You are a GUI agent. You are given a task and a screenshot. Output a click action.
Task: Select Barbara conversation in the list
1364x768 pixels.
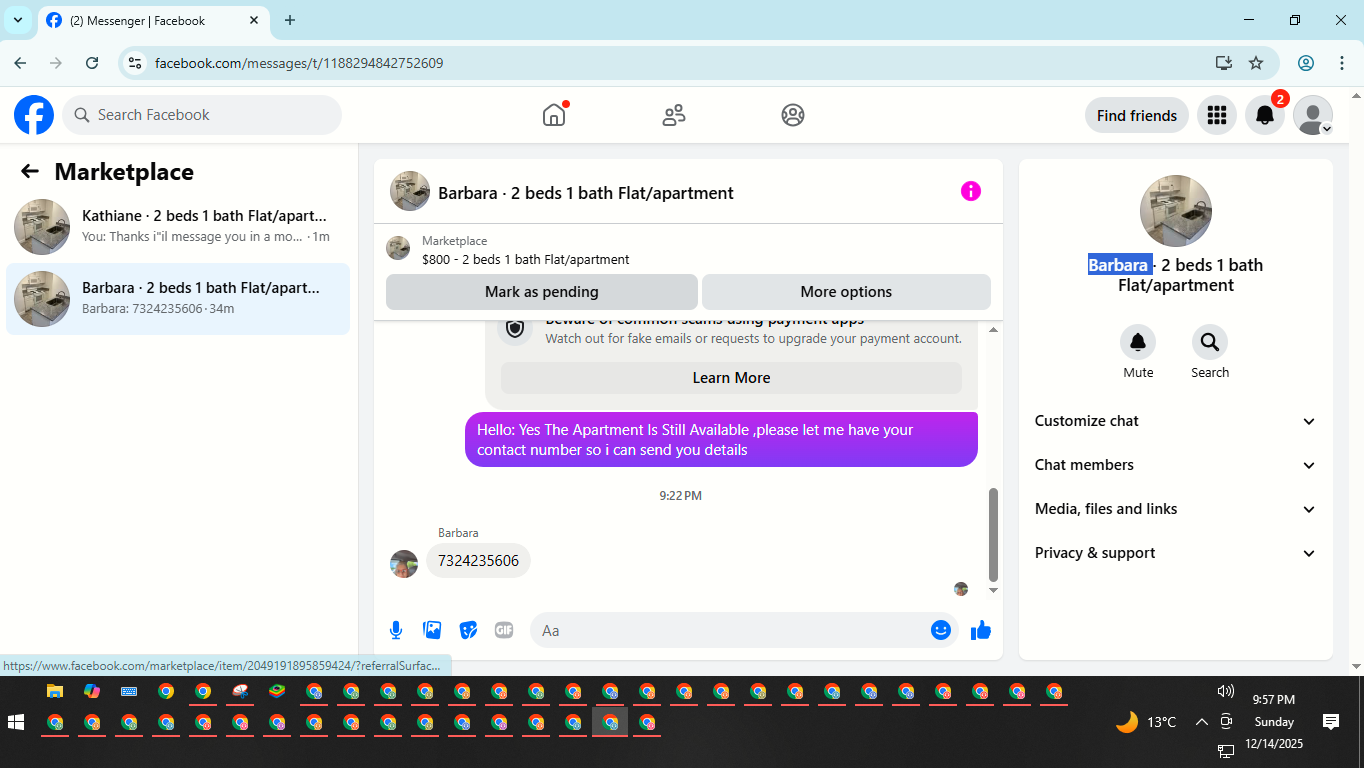pos(178,298)
